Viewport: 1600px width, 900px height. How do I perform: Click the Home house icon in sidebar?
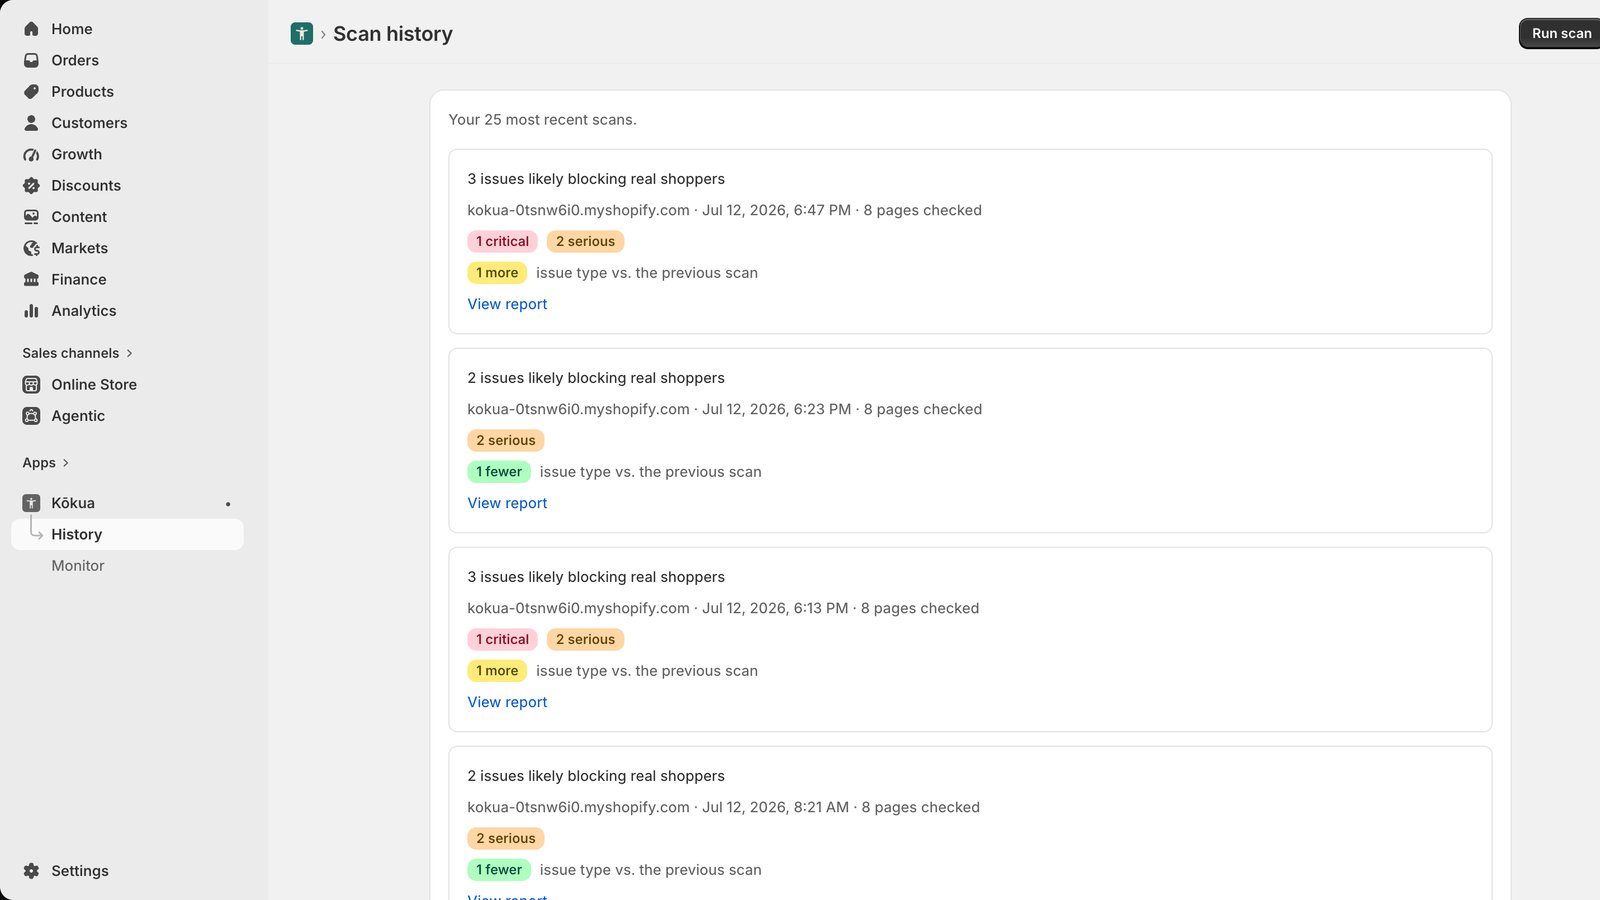tap(31, 29)
